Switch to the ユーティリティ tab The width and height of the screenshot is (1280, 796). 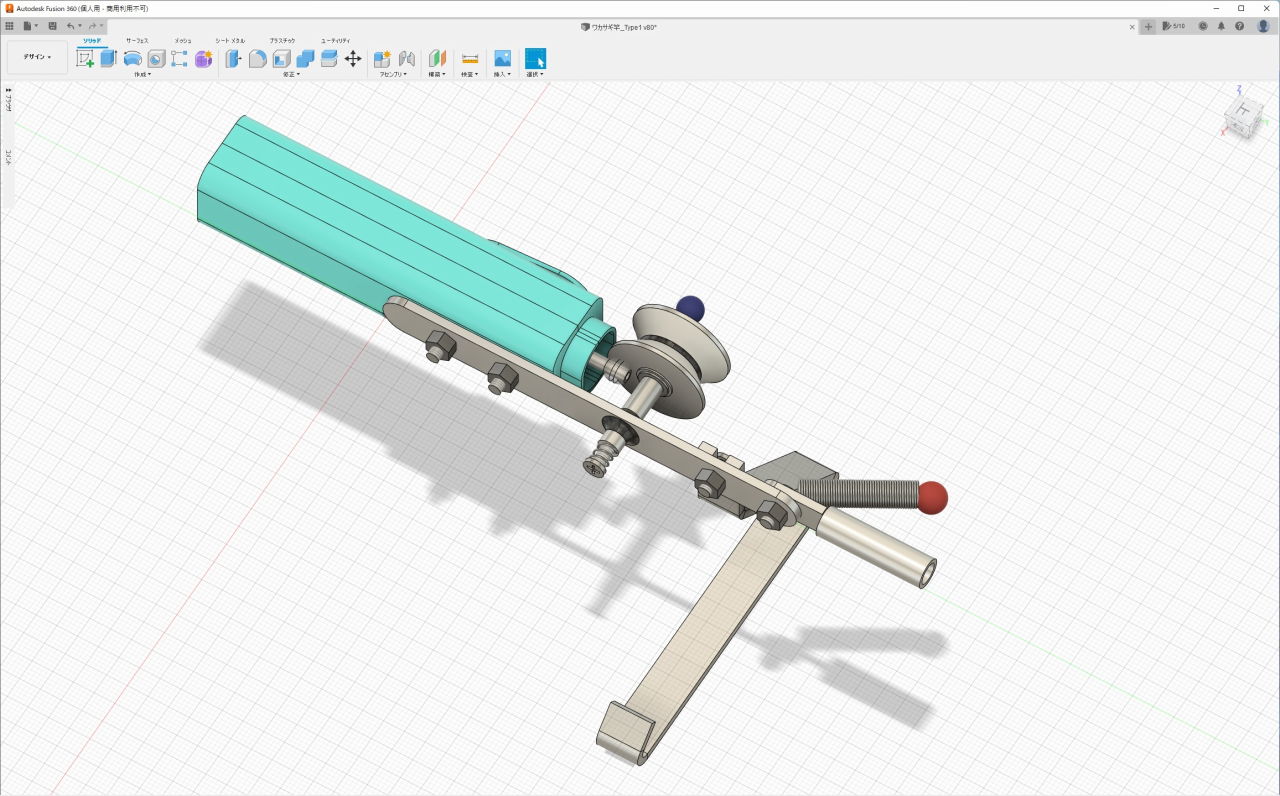click(335, 40)
